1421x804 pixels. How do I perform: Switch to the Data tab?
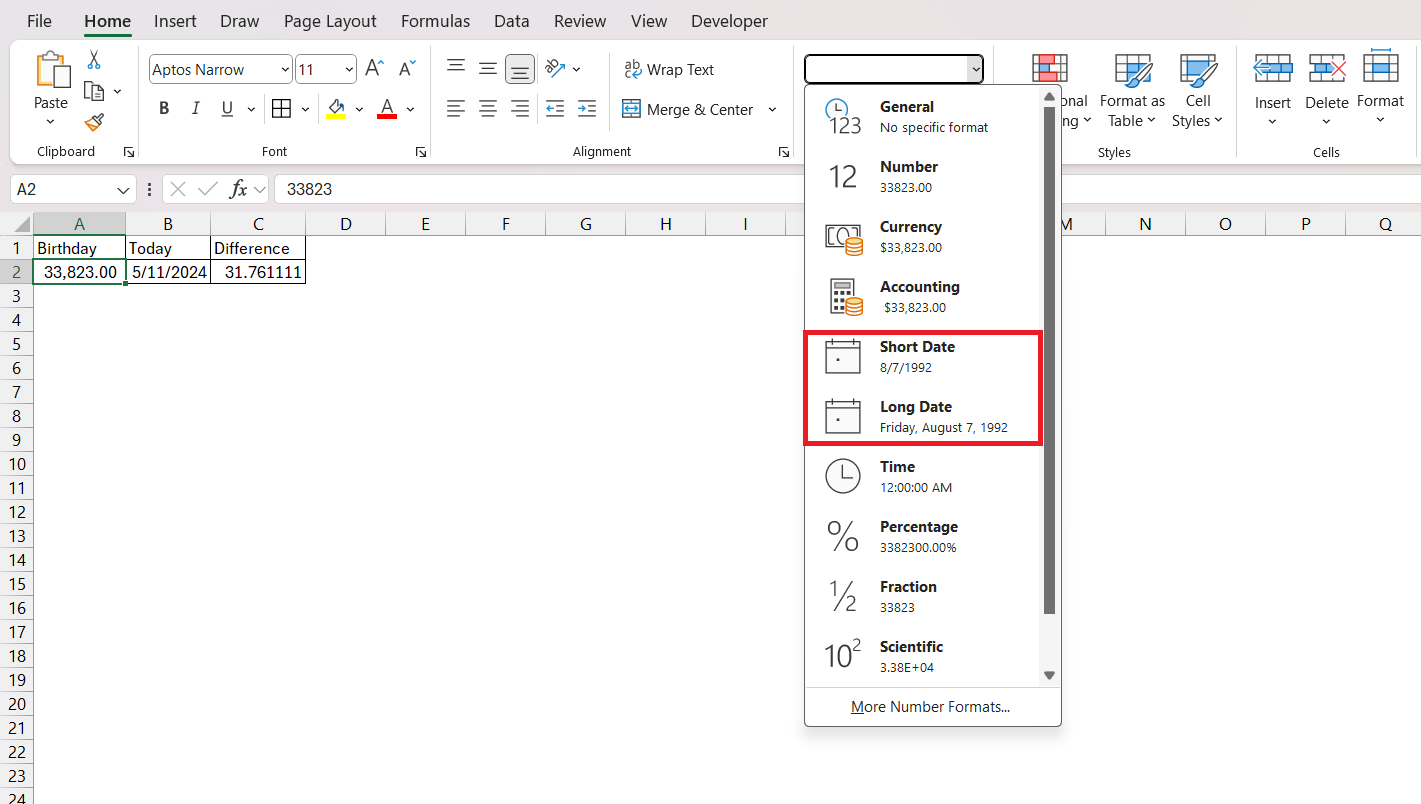512,21
